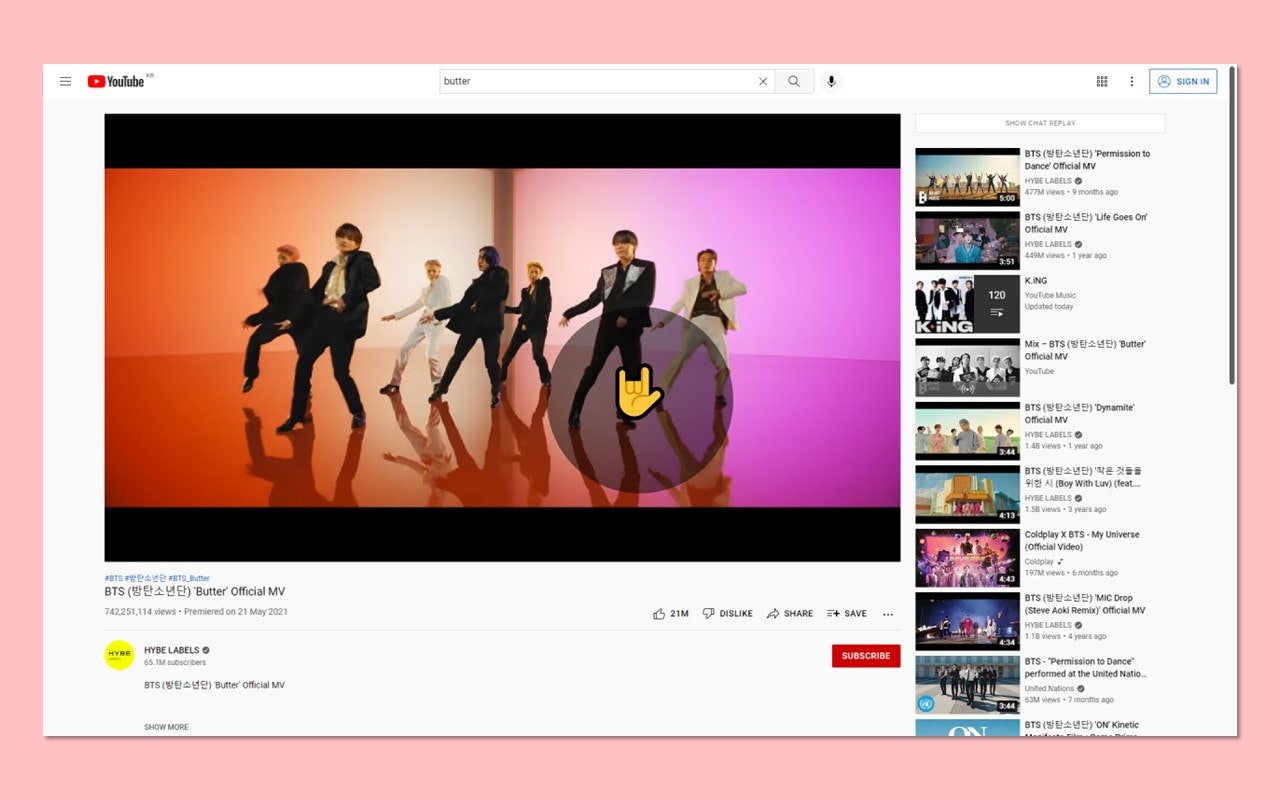Toggle dislike on the Butter video

(727, 613)
